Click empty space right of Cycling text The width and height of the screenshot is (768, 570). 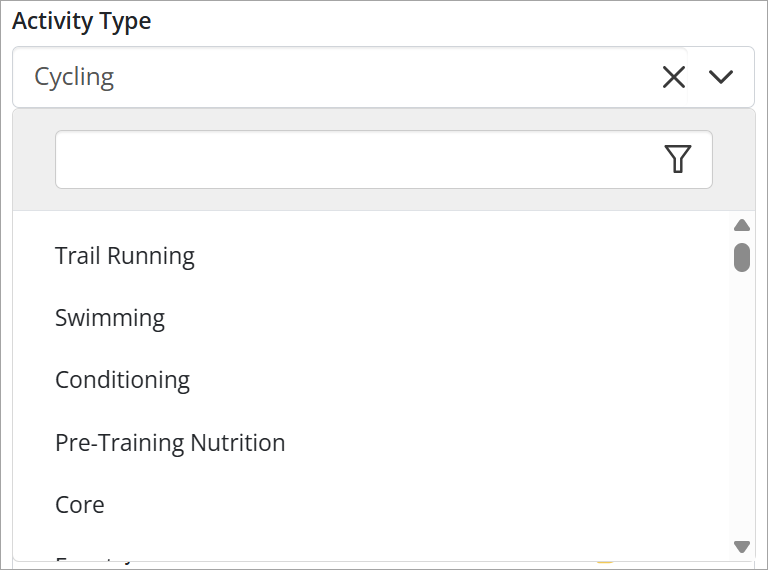coord(387,77)
